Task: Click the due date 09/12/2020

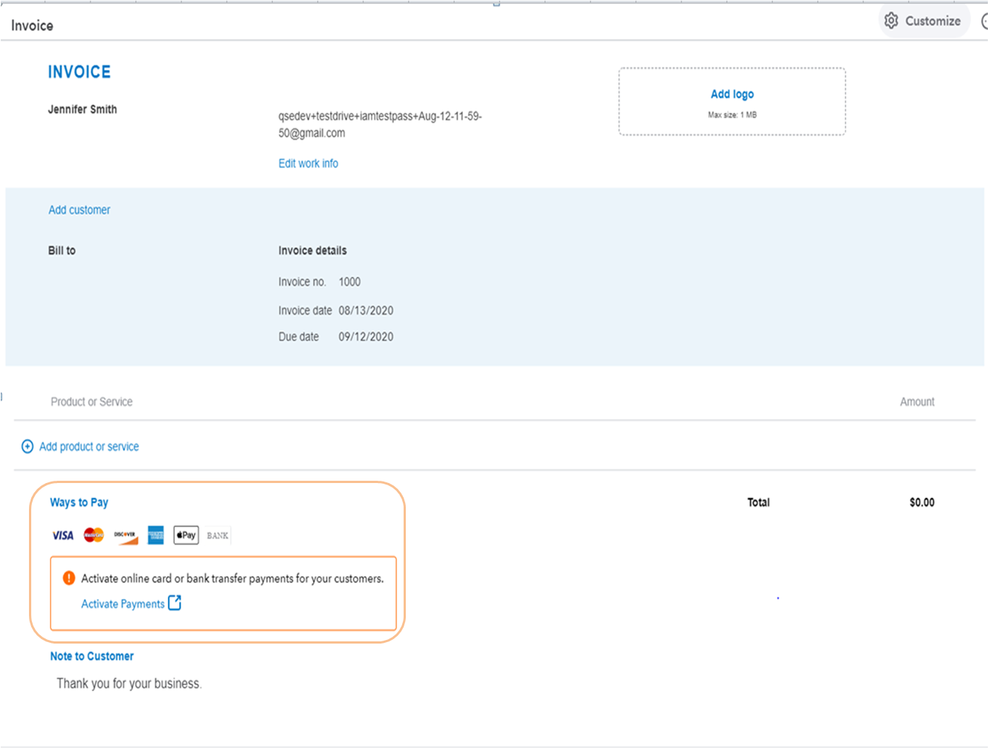Action: click(x=366, y=337)
